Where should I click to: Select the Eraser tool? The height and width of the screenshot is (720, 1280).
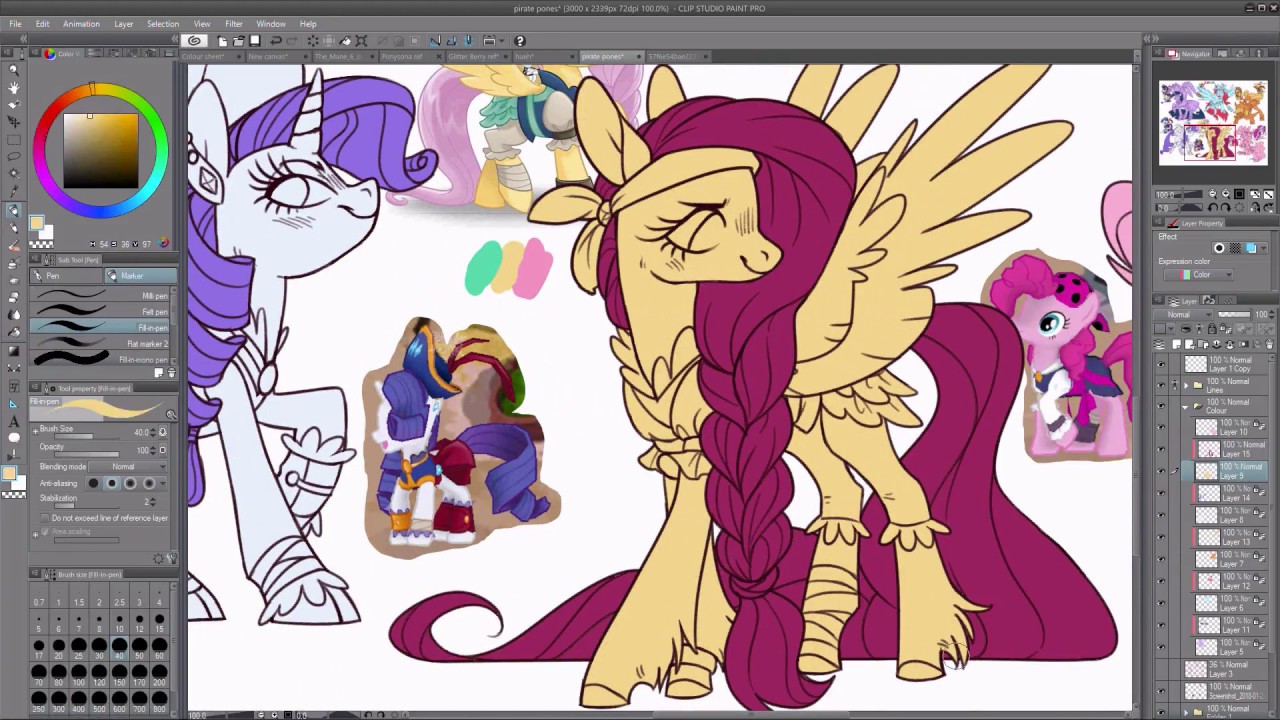[14, 297]
